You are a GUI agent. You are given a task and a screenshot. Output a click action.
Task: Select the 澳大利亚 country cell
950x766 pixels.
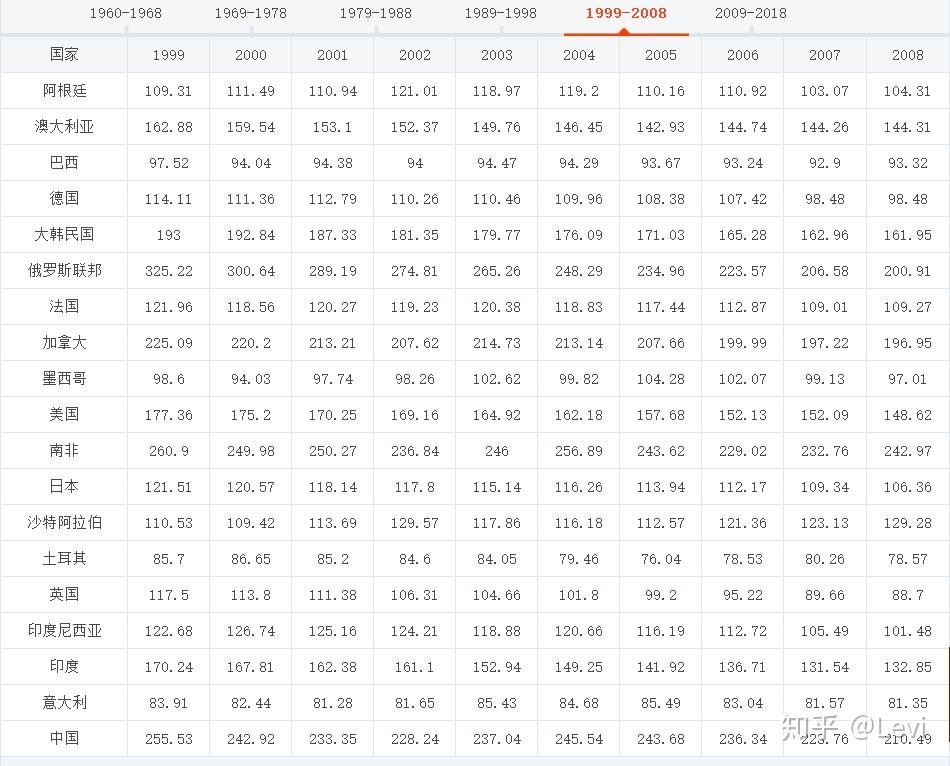(x=64, y=127)
